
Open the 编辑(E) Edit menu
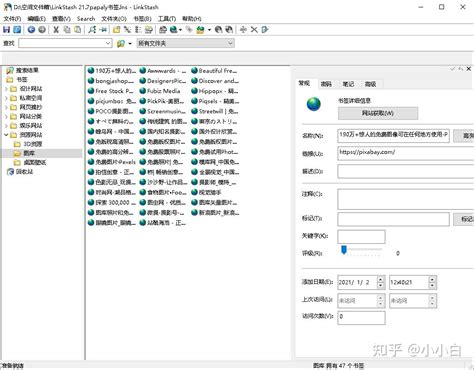[36, 19]
